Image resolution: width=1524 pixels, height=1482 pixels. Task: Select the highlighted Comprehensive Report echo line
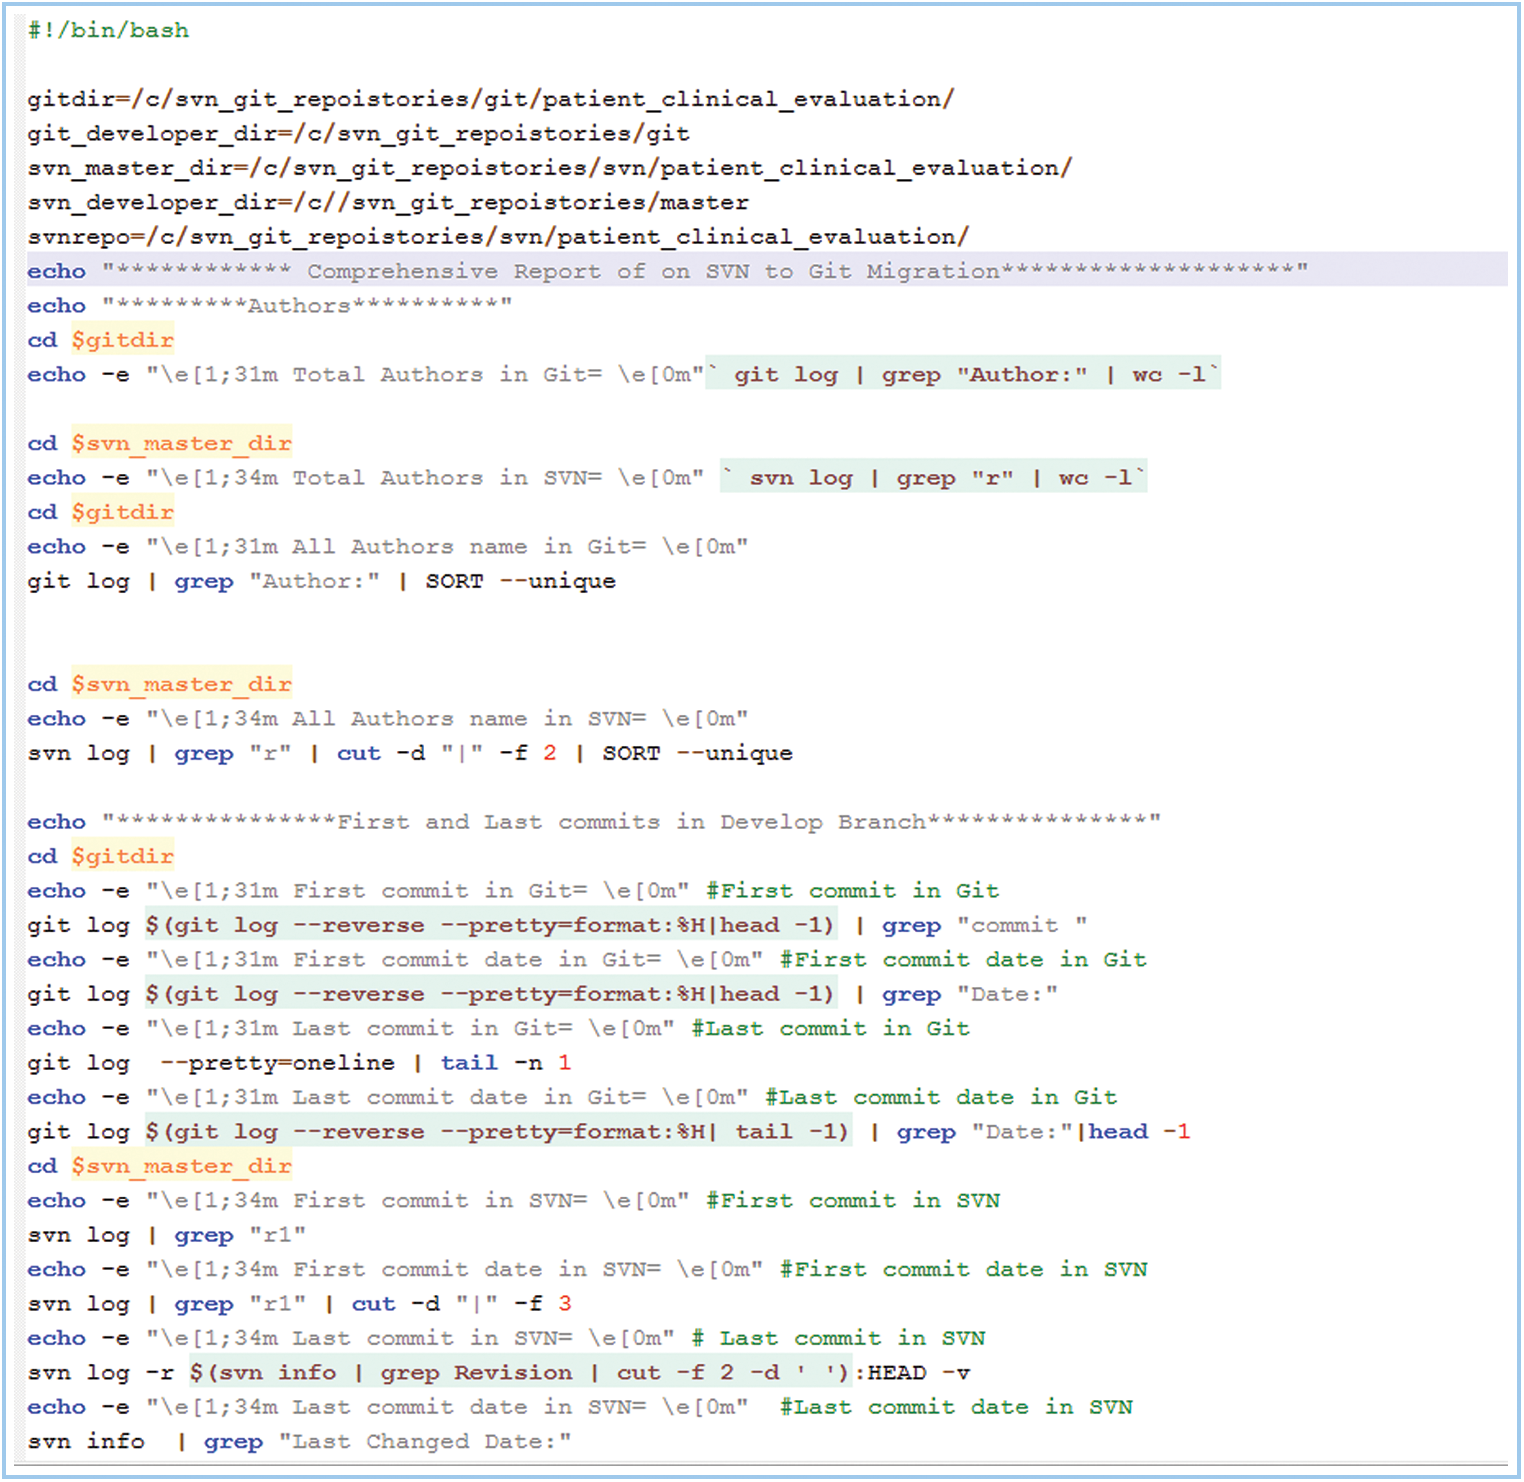click(667, 272)
